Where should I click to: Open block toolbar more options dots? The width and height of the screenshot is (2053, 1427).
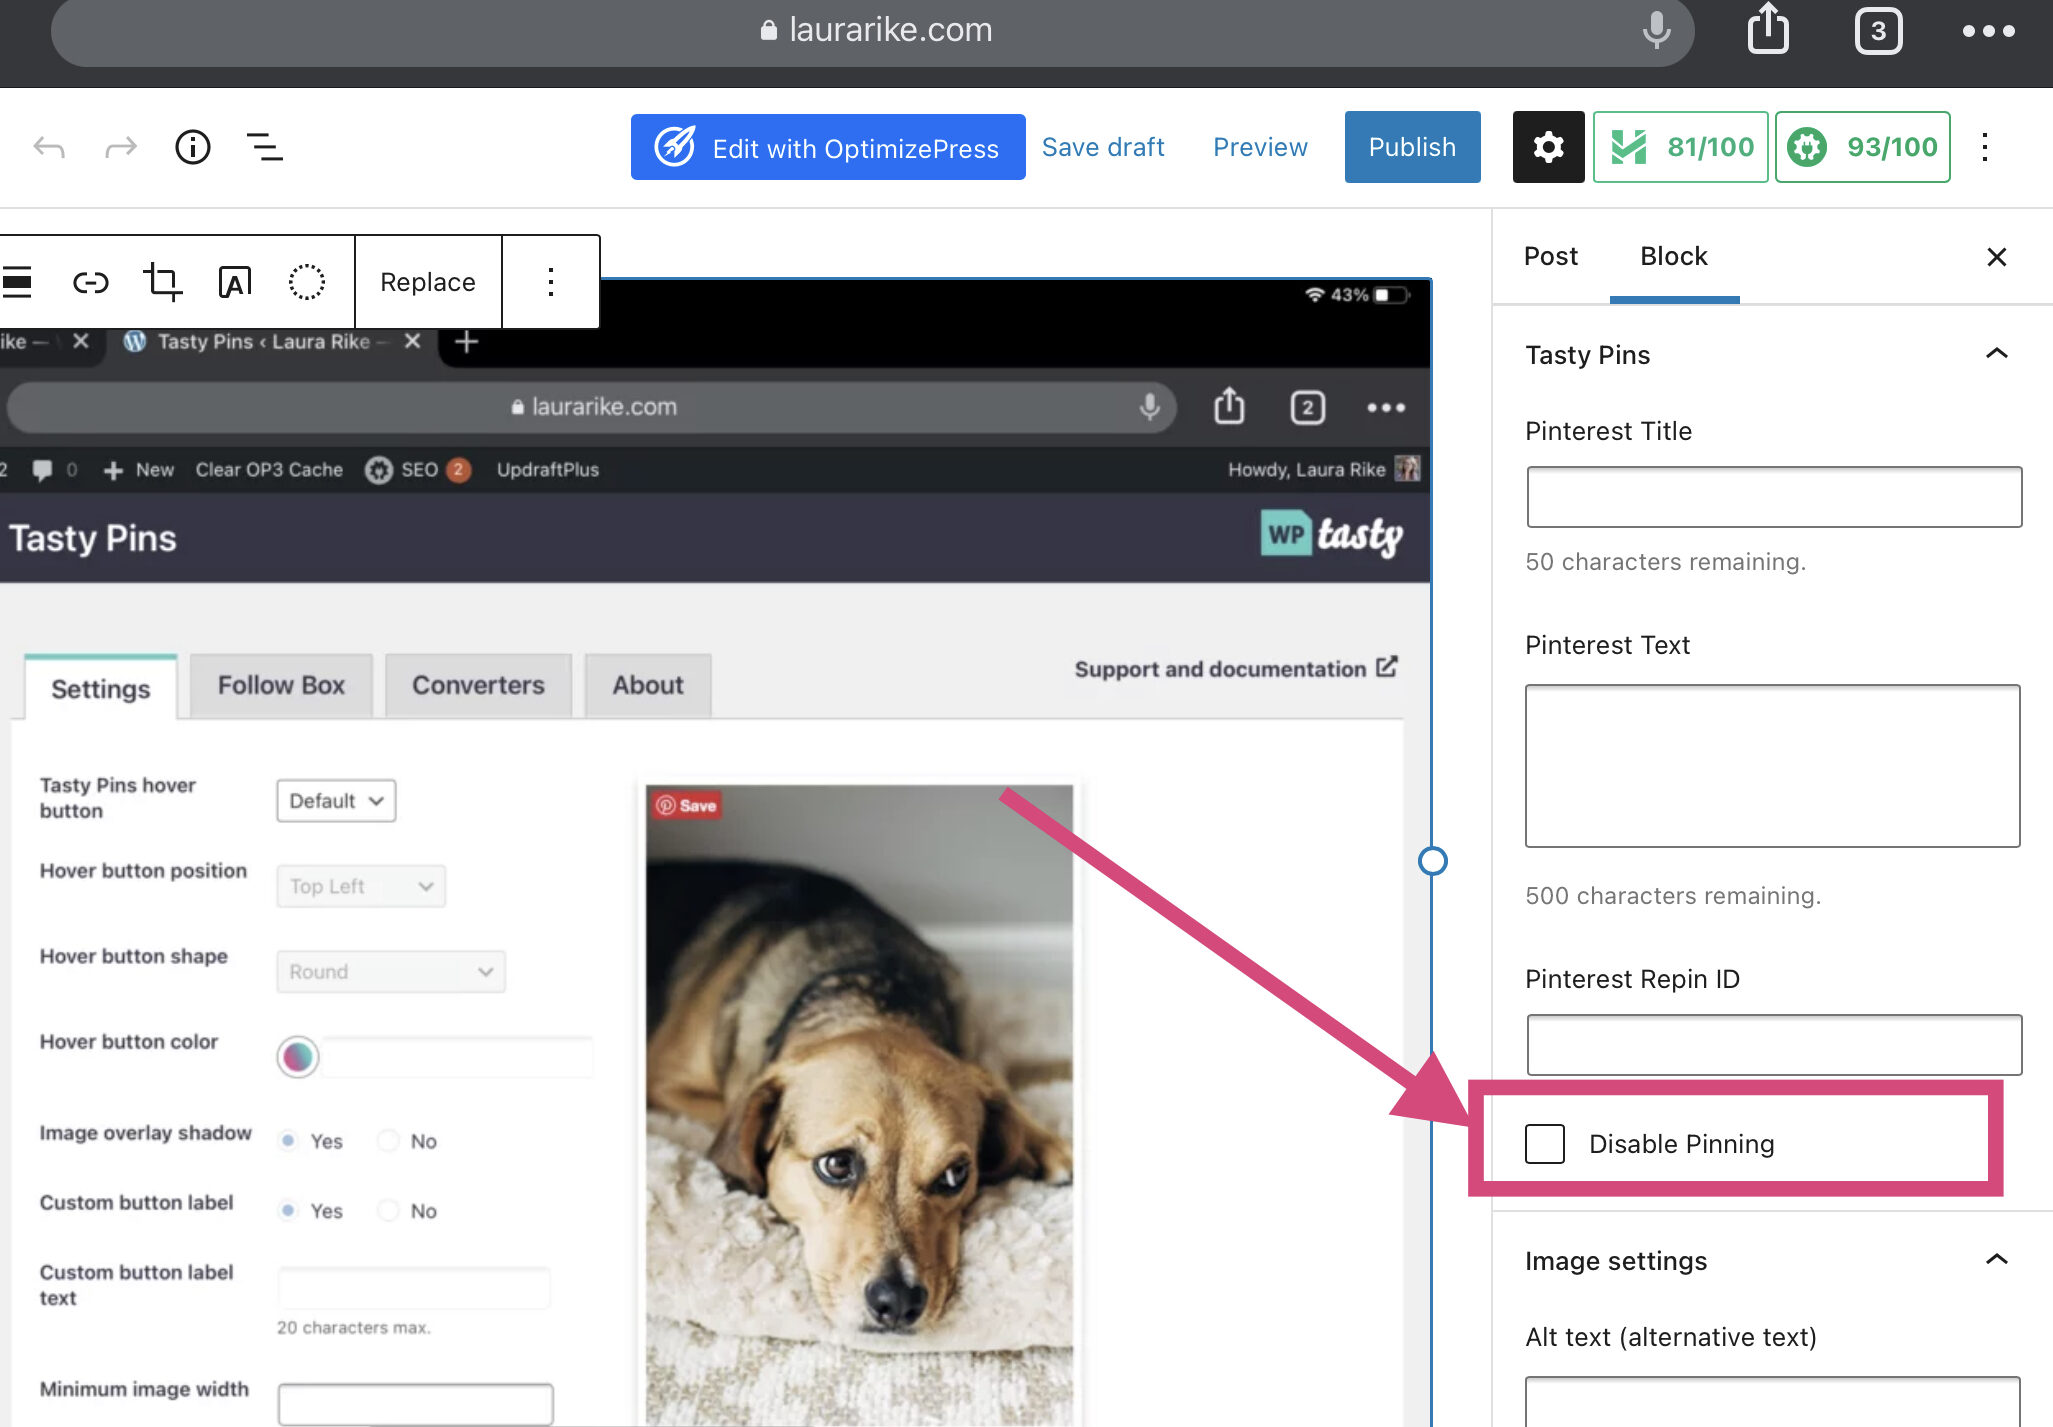click(x=551, y=282)
